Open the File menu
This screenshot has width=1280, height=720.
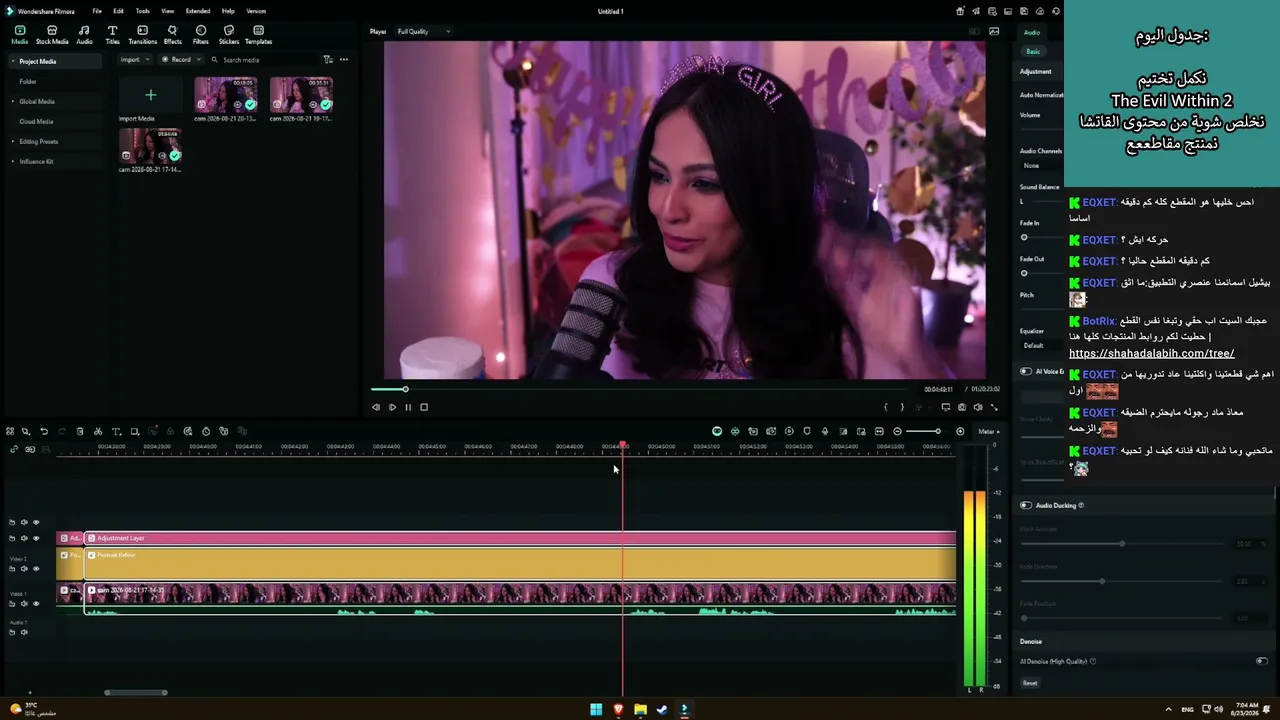97,11
